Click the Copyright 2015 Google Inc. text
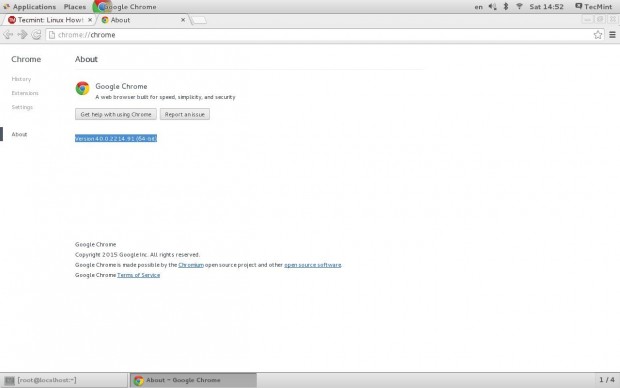 [x=137, y=255]
